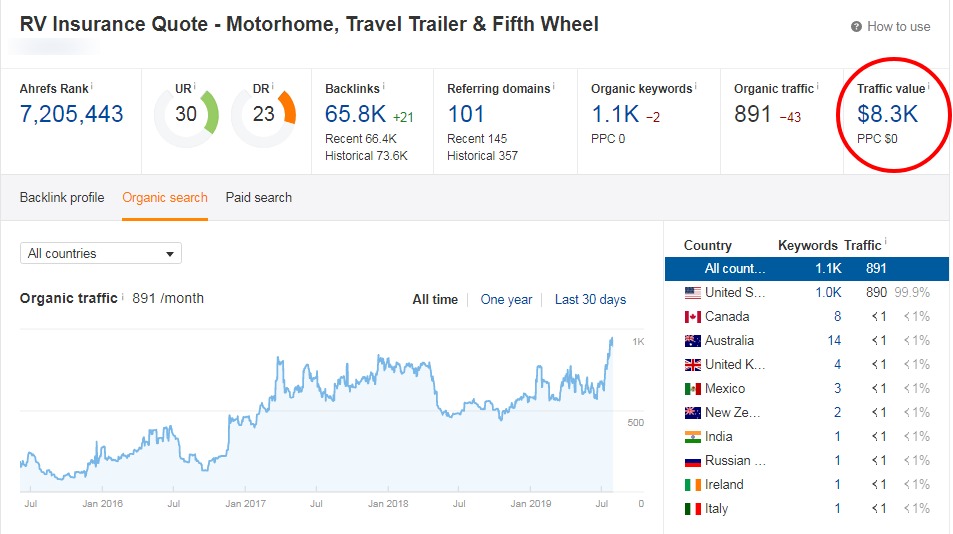Open Australia's 14 keywords link
The width and height of the screenshot is (953, 534).
tap(834, 341)
